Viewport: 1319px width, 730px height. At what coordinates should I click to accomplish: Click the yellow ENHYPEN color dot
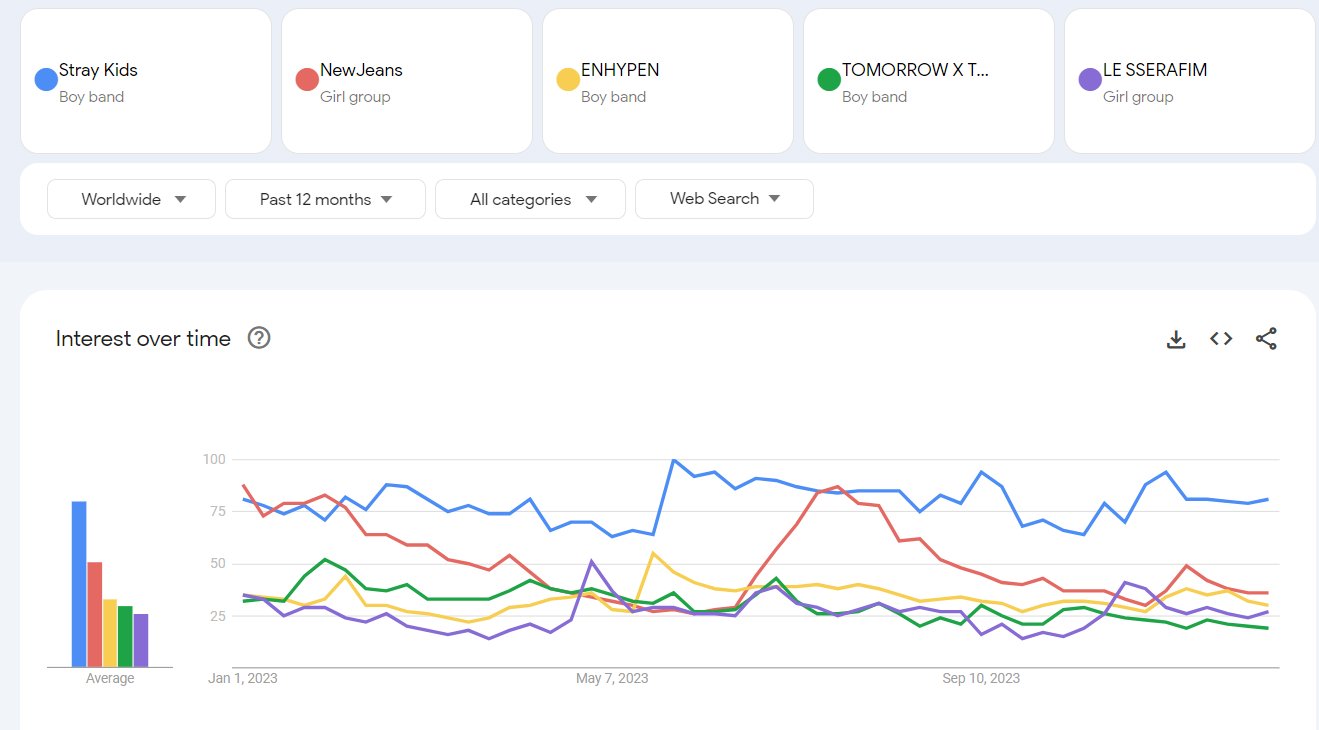(x=568, y=79)
